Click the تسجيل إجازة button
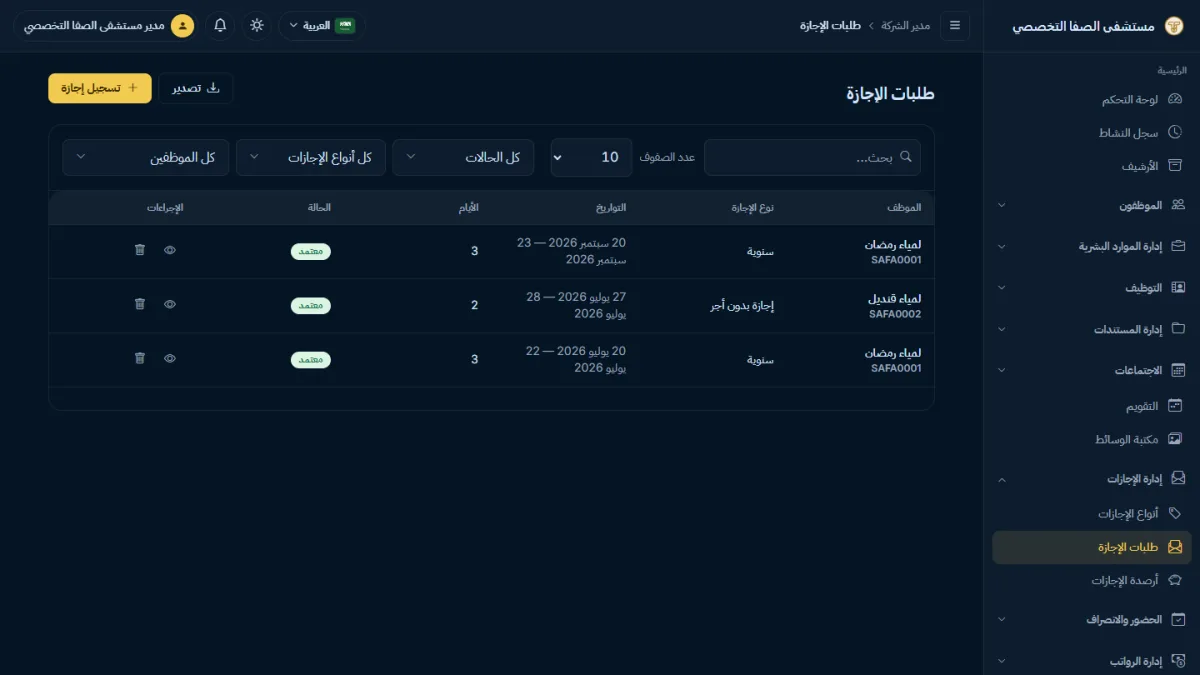 (100, 88)
